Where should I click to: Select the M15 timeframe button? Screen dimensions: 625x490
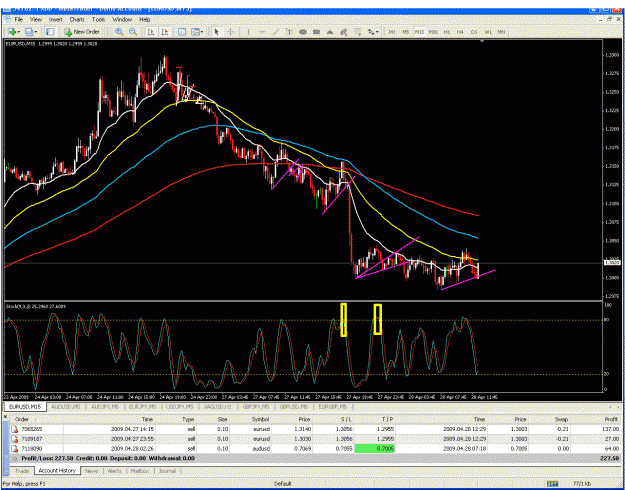(419, 32)
